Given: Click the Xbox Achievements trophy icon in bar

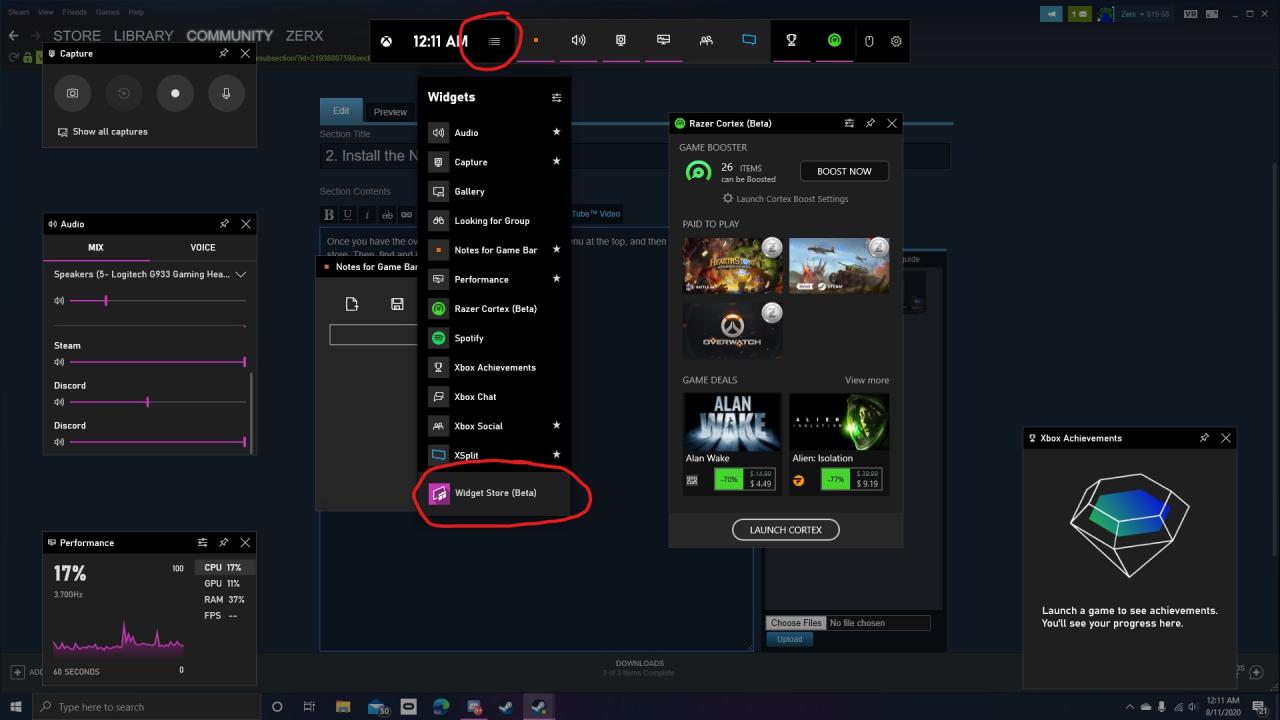Looking at the screenshot, I should [791, 41].
